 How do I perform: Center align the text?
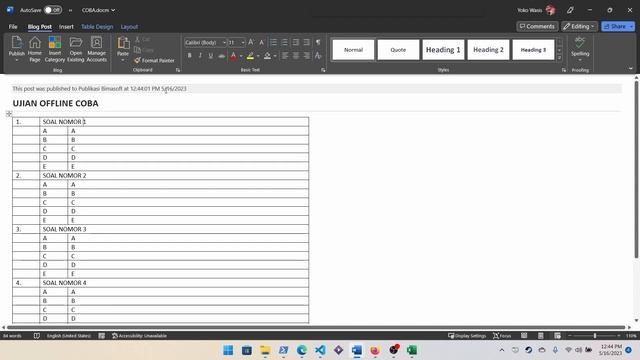pos(296,56)
